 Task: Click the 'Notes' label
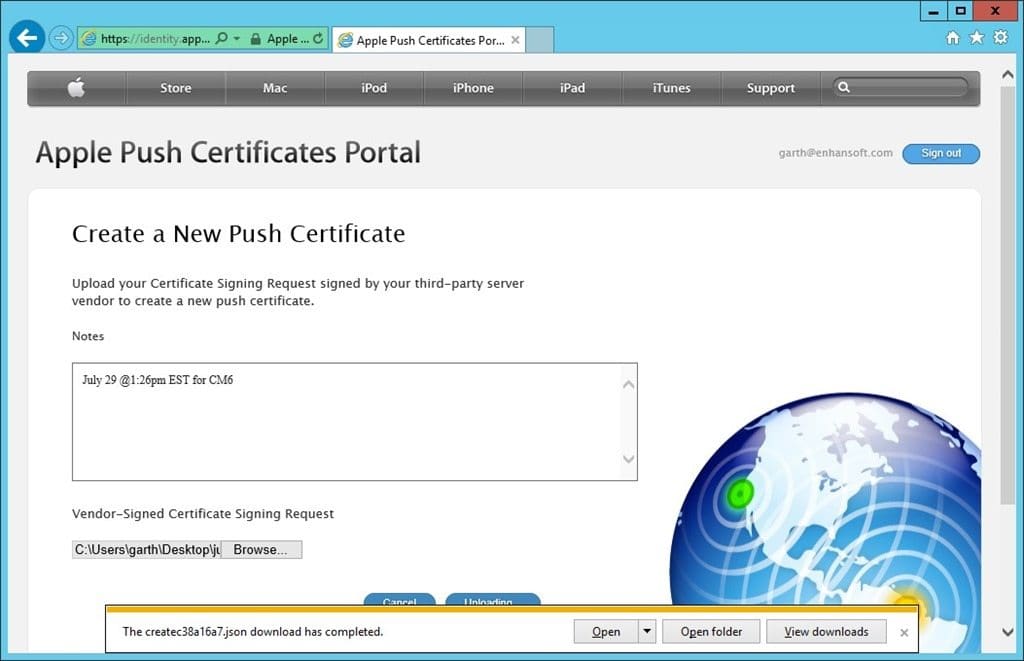pyautogui.click(x=88, y=336)
